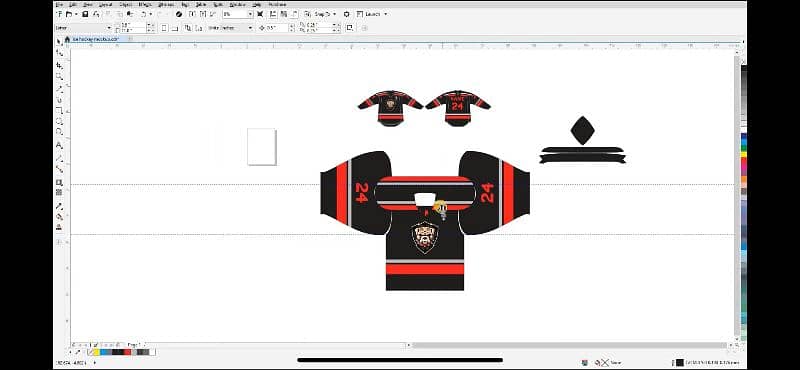800x370 pixels.
Task: Click the Undo arrow icon
Action: (x=143, y=14)
